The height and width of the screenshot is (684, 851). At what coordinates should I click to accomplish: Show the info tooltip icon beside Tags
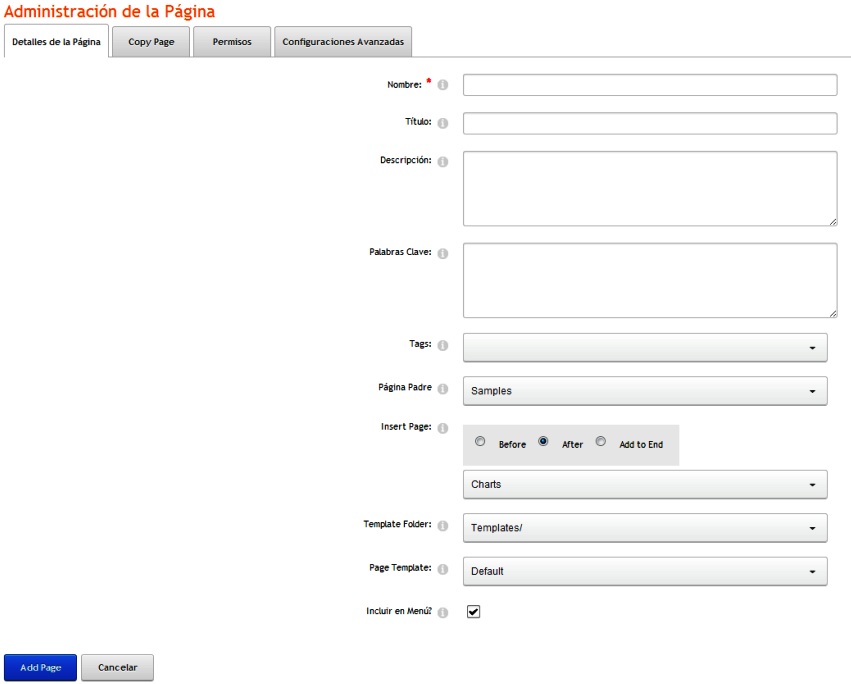tap(443, 345)
